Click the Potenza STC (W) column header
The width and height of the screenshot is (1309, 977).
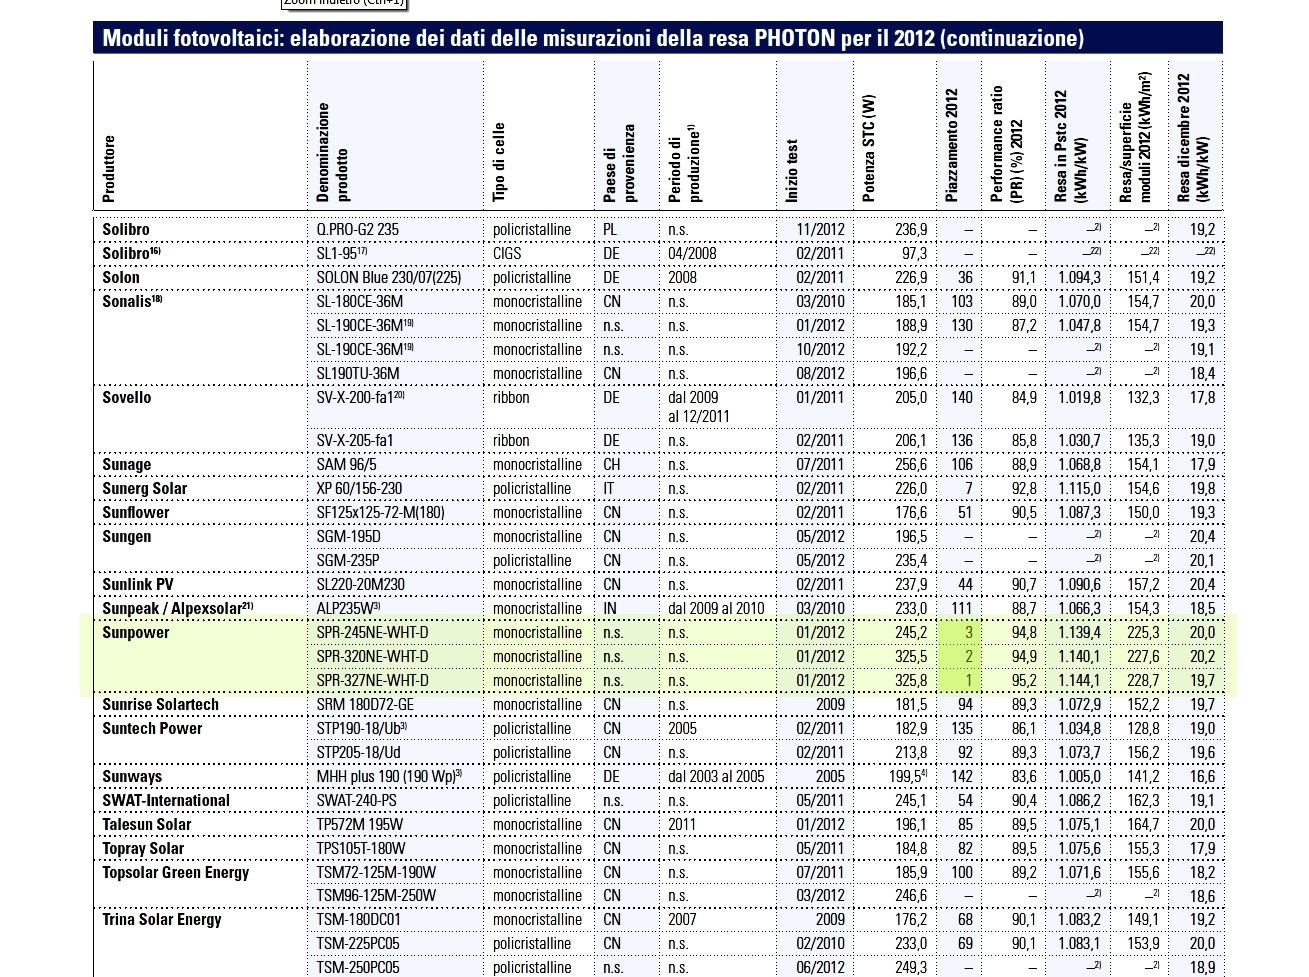(x=868, y=149)
